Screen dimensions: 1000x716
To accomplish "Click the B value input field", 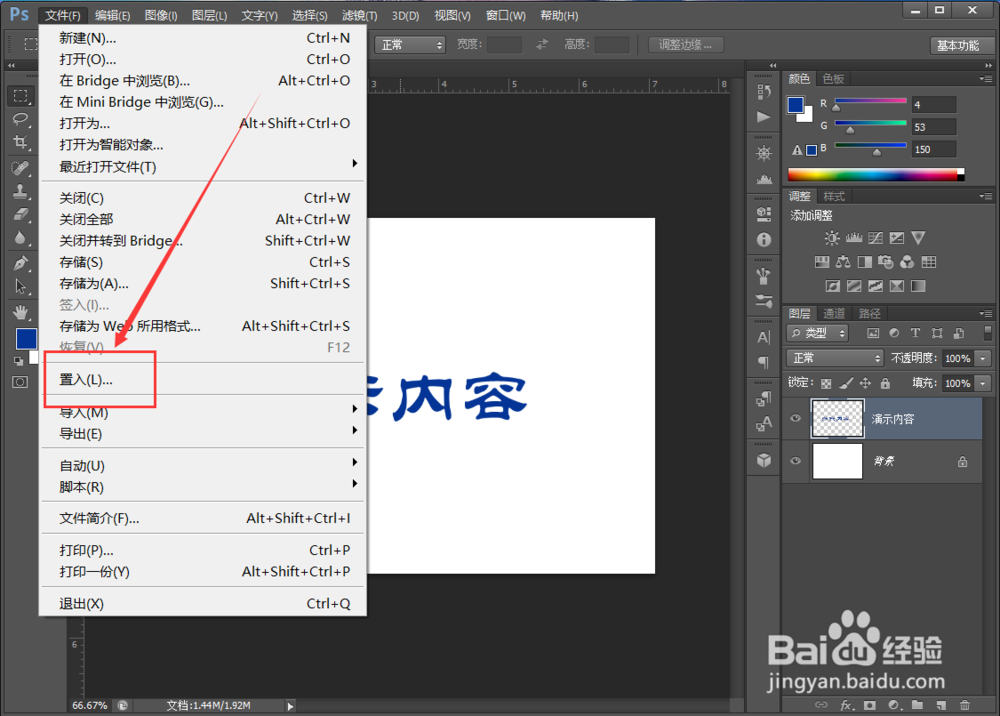I will tap(934, 149).
